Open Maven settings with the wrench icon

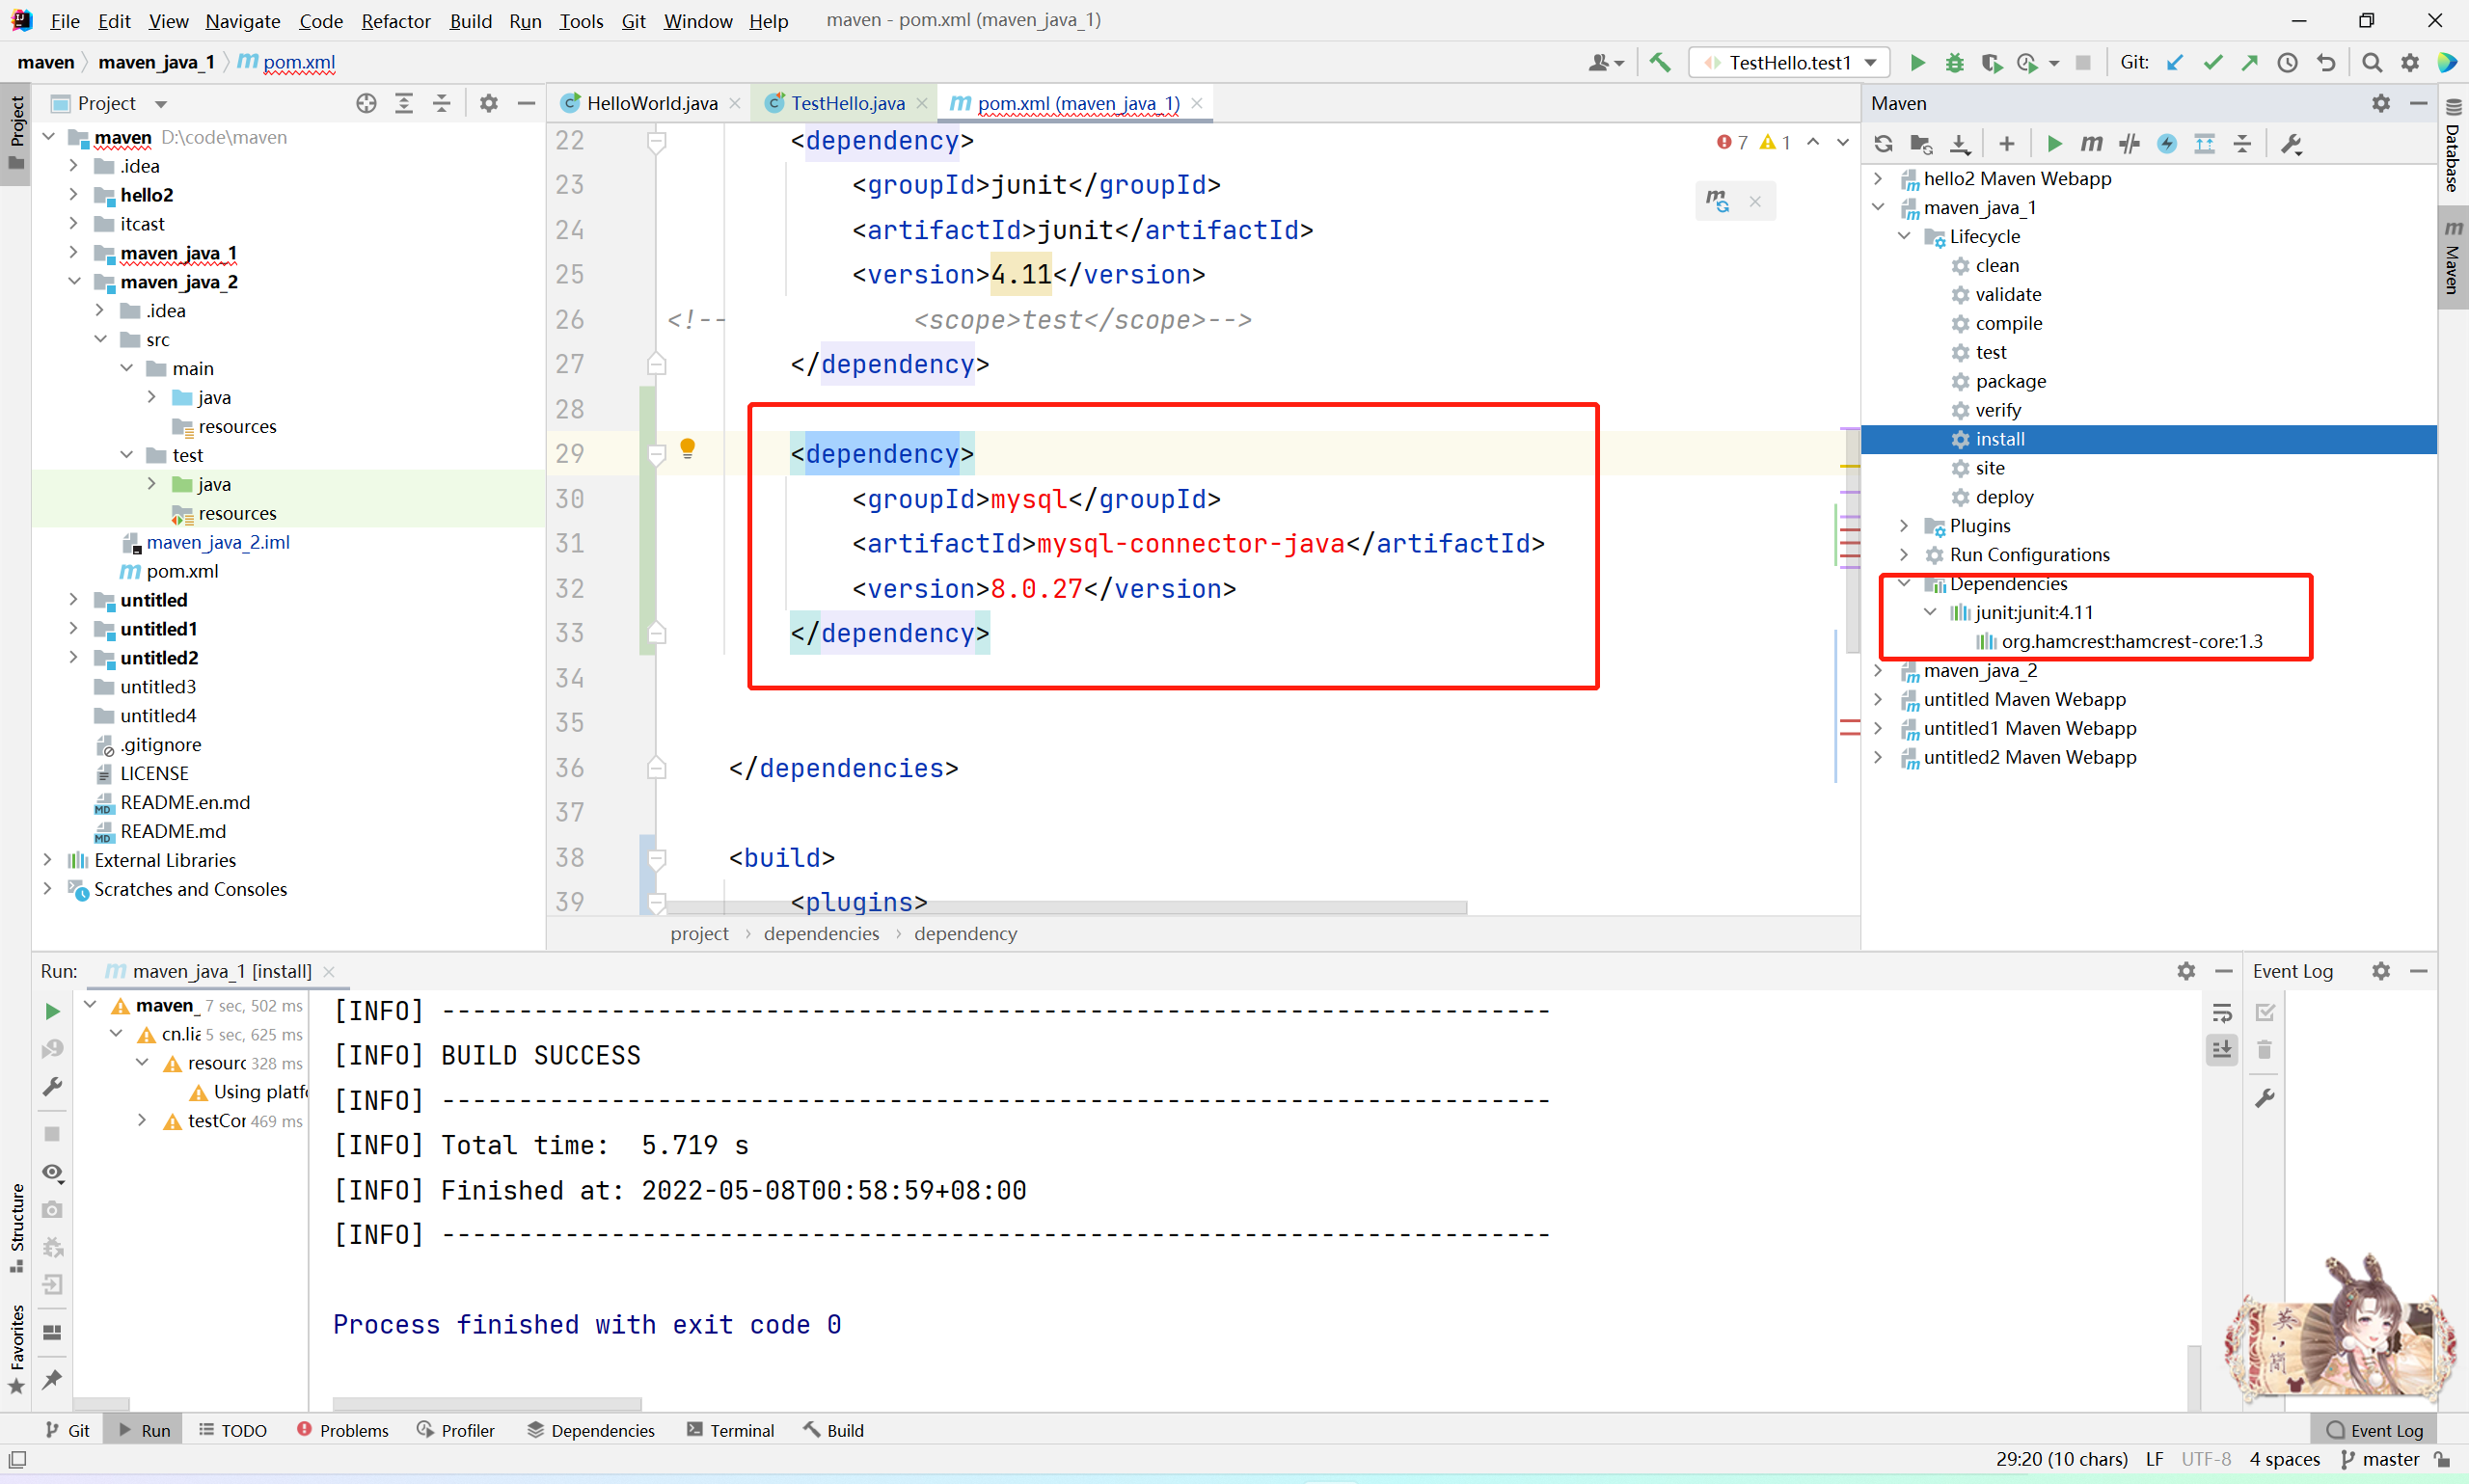click(x=2290, y=143)
